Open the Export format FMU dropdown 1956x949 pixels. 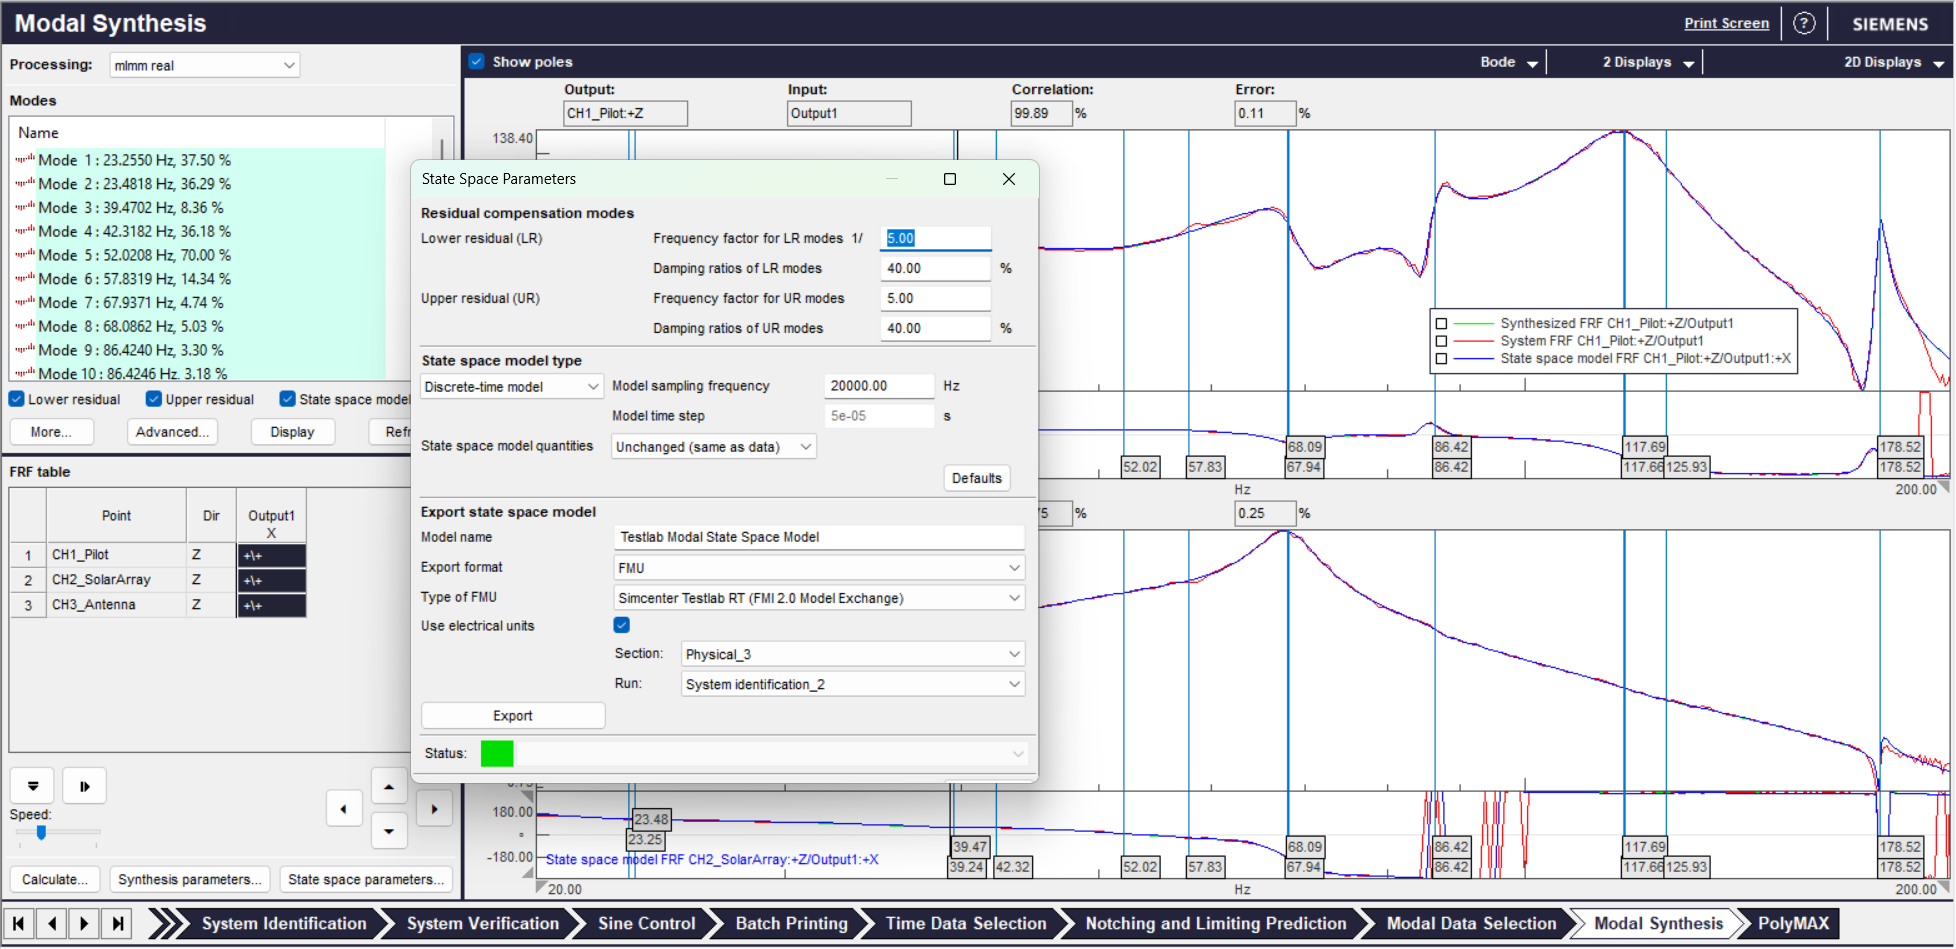[819, 568]
